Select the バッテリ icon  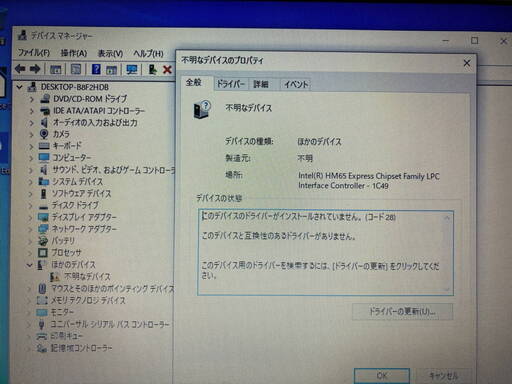click(43, 241)
